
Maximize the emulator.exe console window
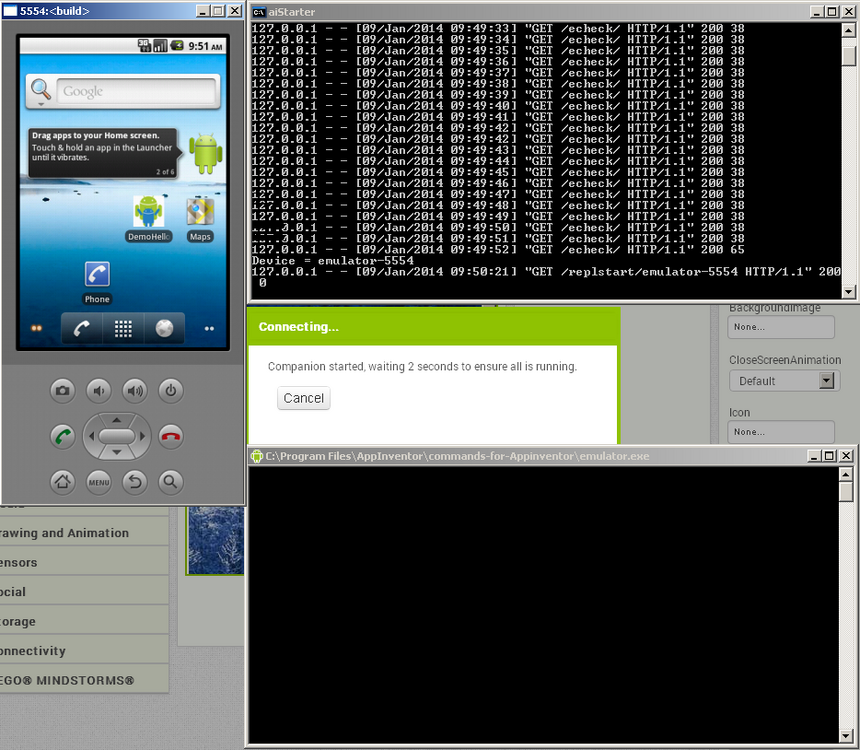click(x=829, y=455)
